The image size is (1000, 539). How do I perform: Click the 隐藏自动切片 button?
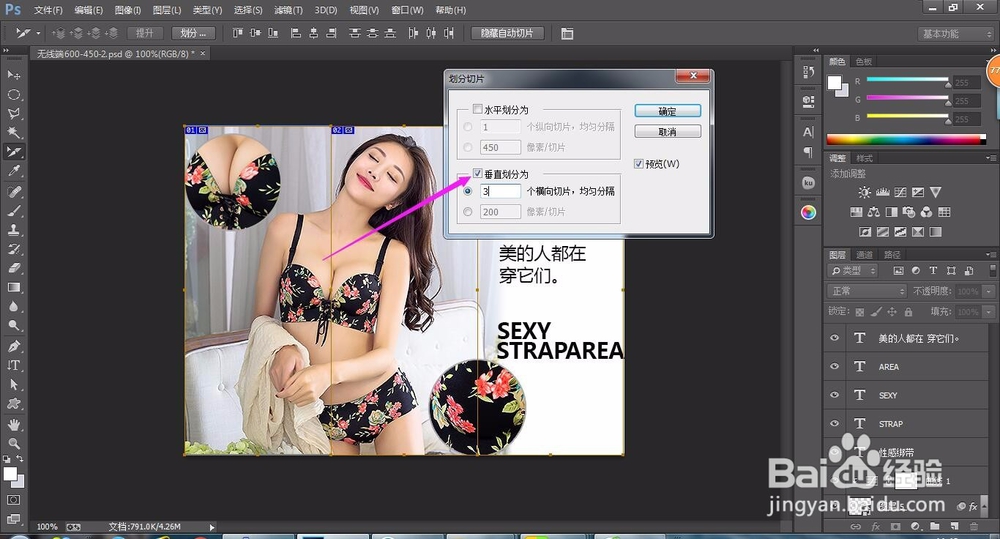507,33
